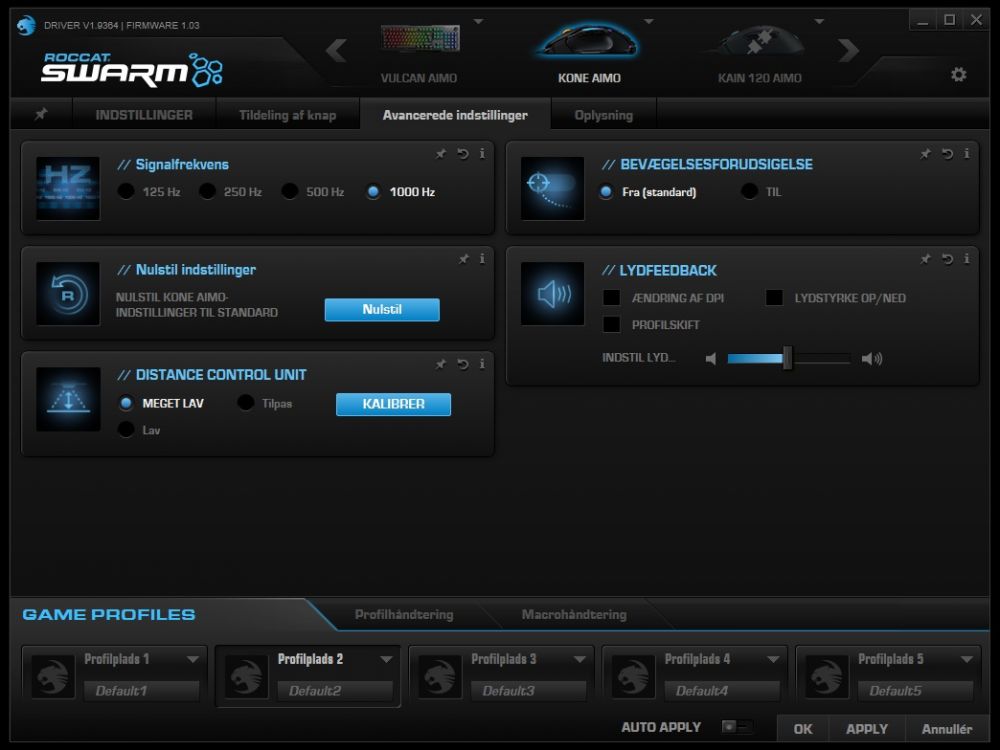
Task: Enable Lydstyrke op/ned sound feedback
Action: click(x=774, y=298)
